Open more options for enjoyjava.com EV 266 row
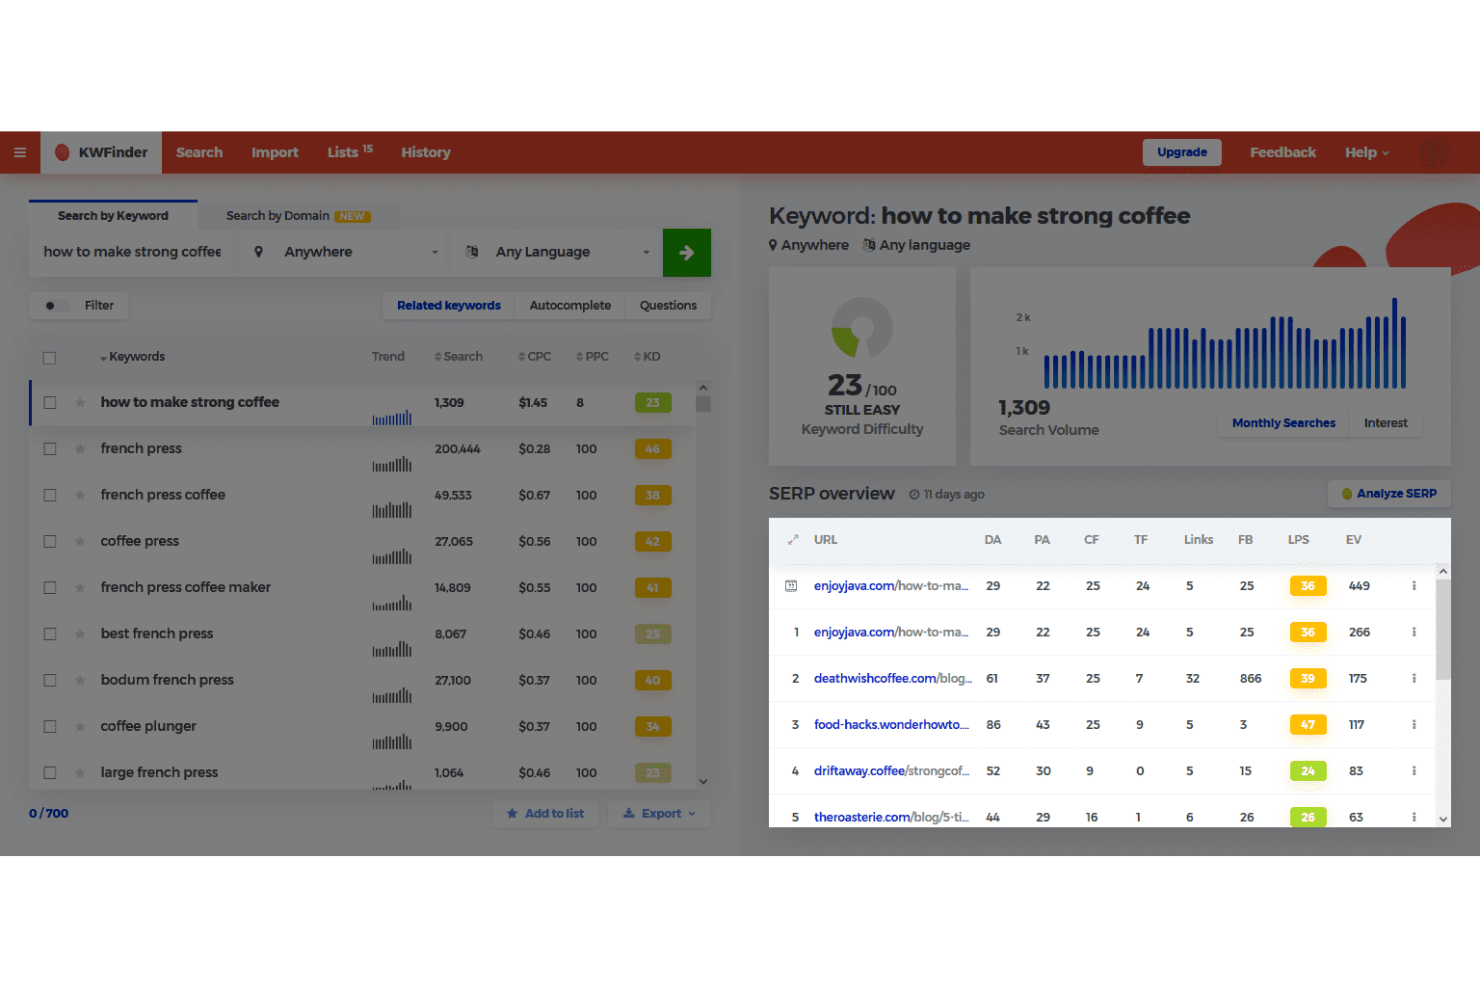Screen dimensions: 1480x987 [1413, 632]
